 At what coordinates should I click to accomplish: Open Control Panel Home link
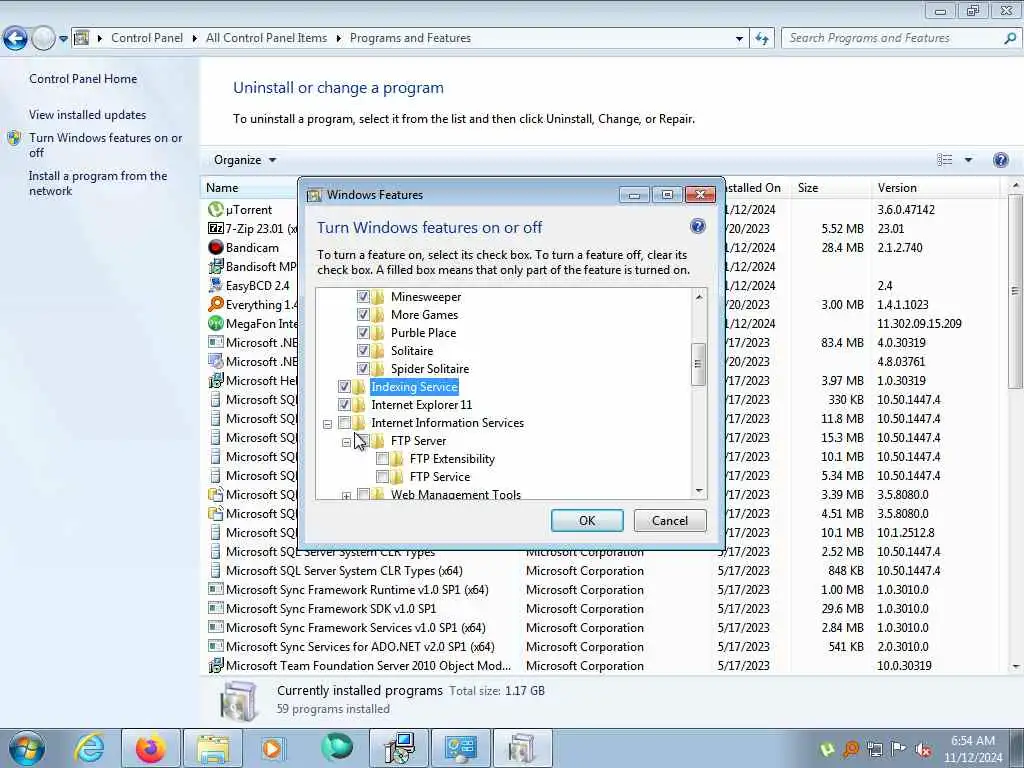(x=83, y=79)
